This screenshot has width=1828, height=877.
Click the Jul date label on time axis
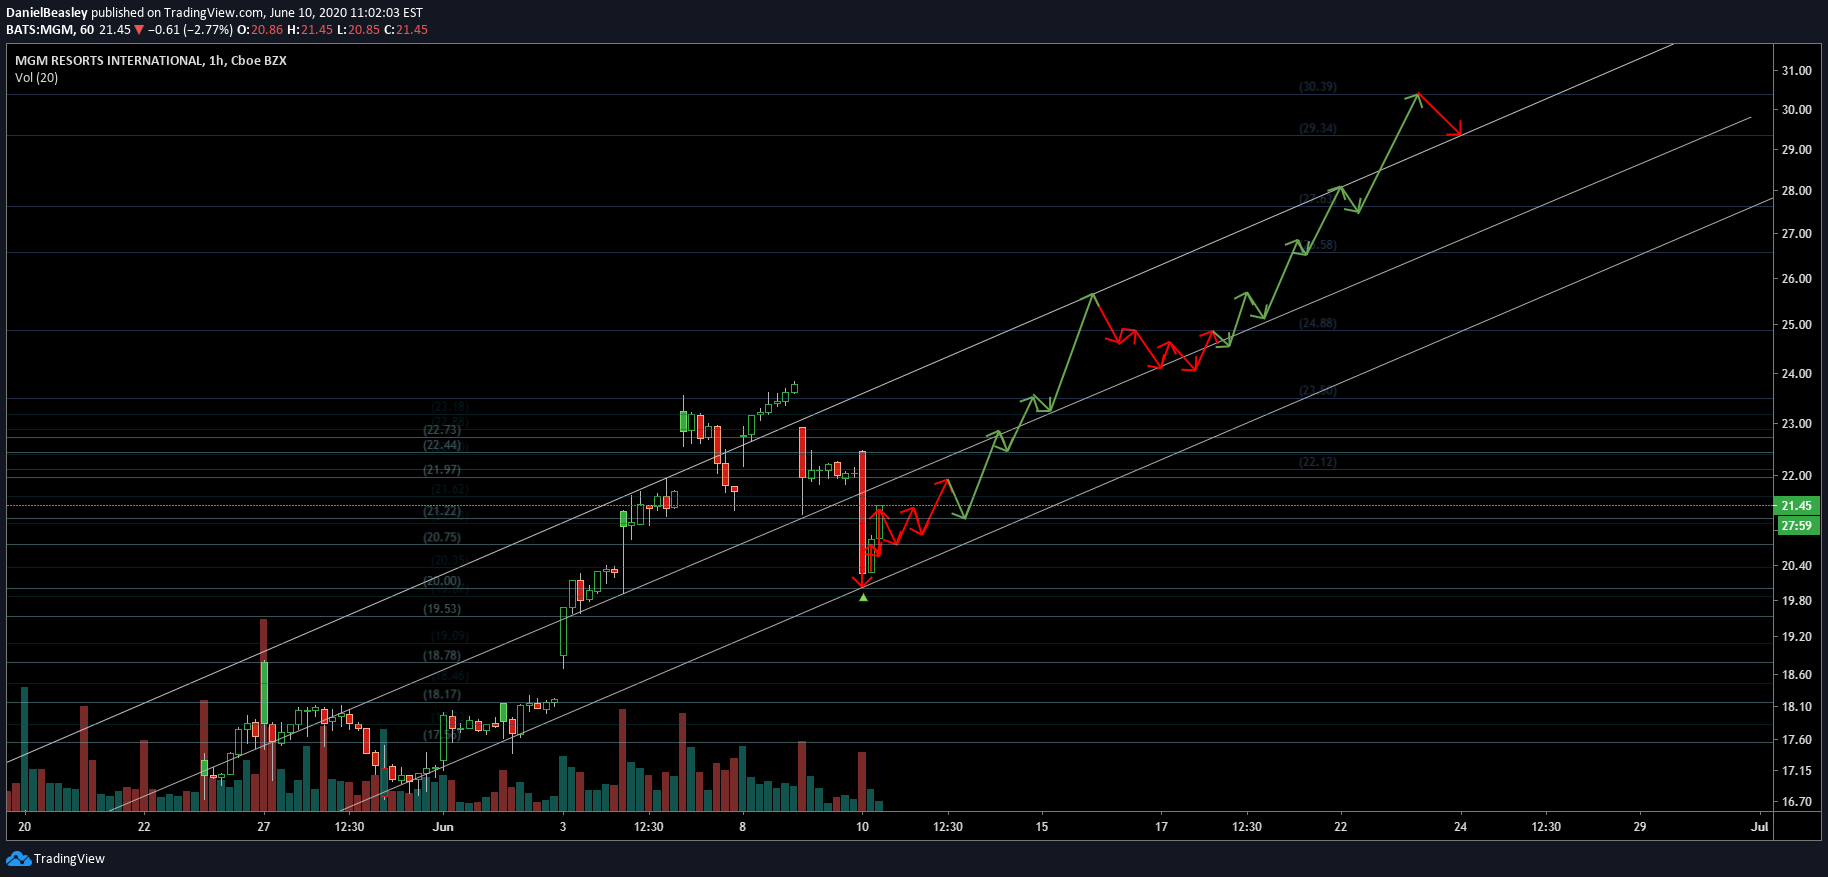(x=1760, y=827)
